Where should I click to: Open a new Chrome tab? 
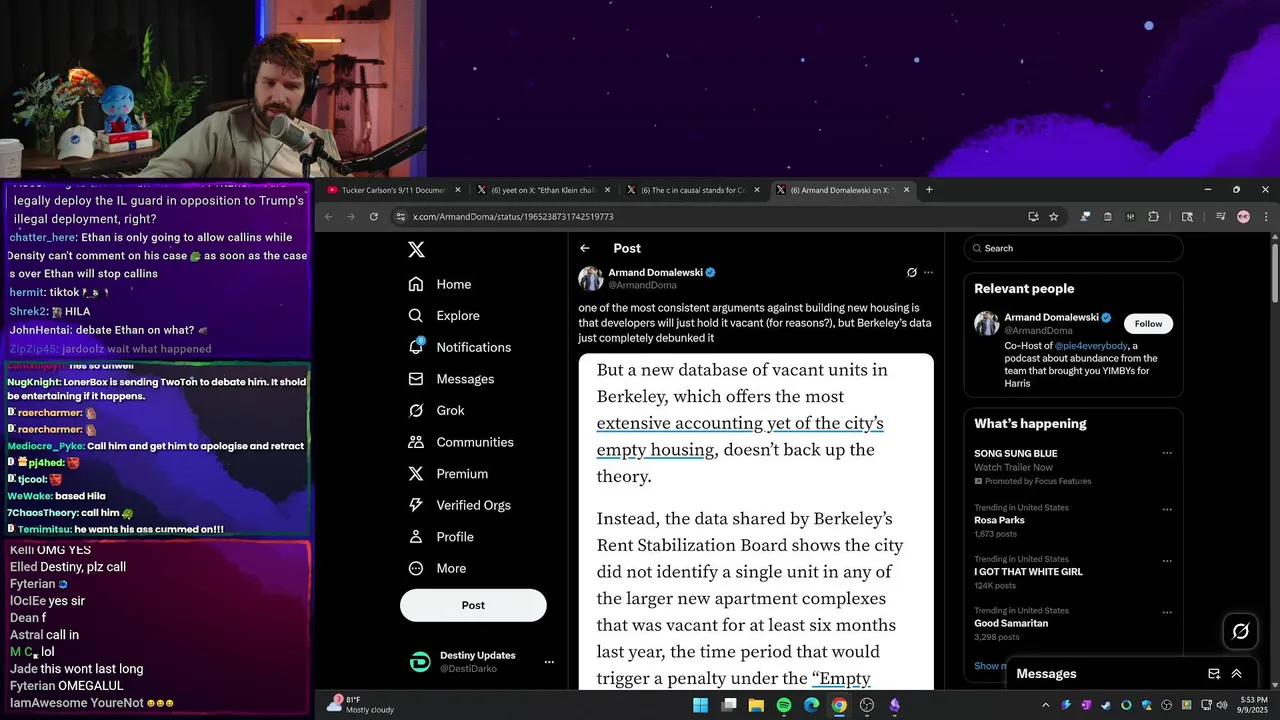pos(929,190)
